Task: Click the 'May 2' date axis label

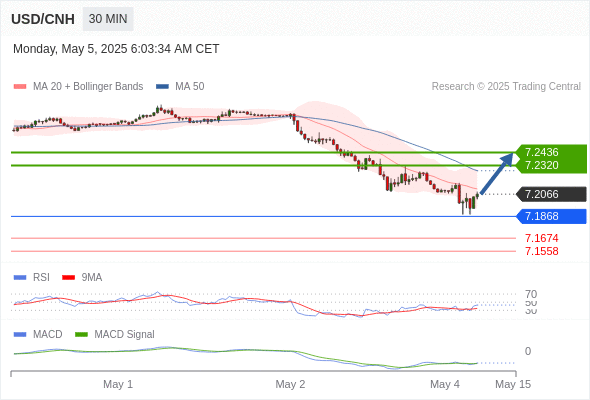Action: point(290,384)
